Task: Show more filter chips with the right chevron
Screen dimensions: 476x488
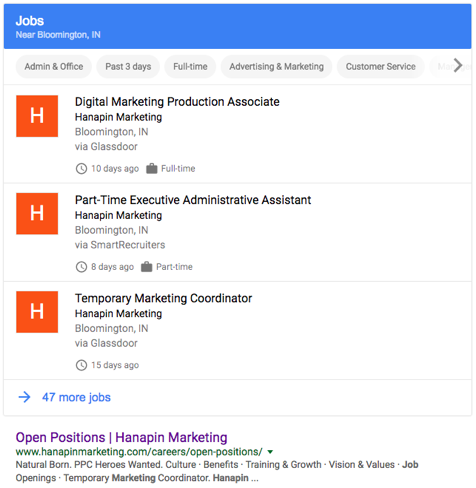Action: pos(458,65)
